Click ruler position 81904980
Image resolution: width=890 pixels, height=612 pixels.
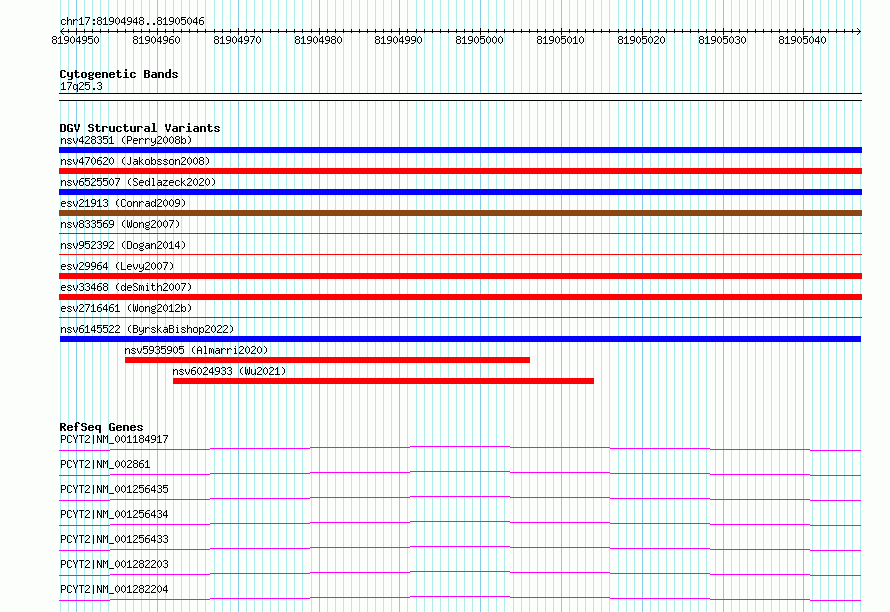pos(318,40)
